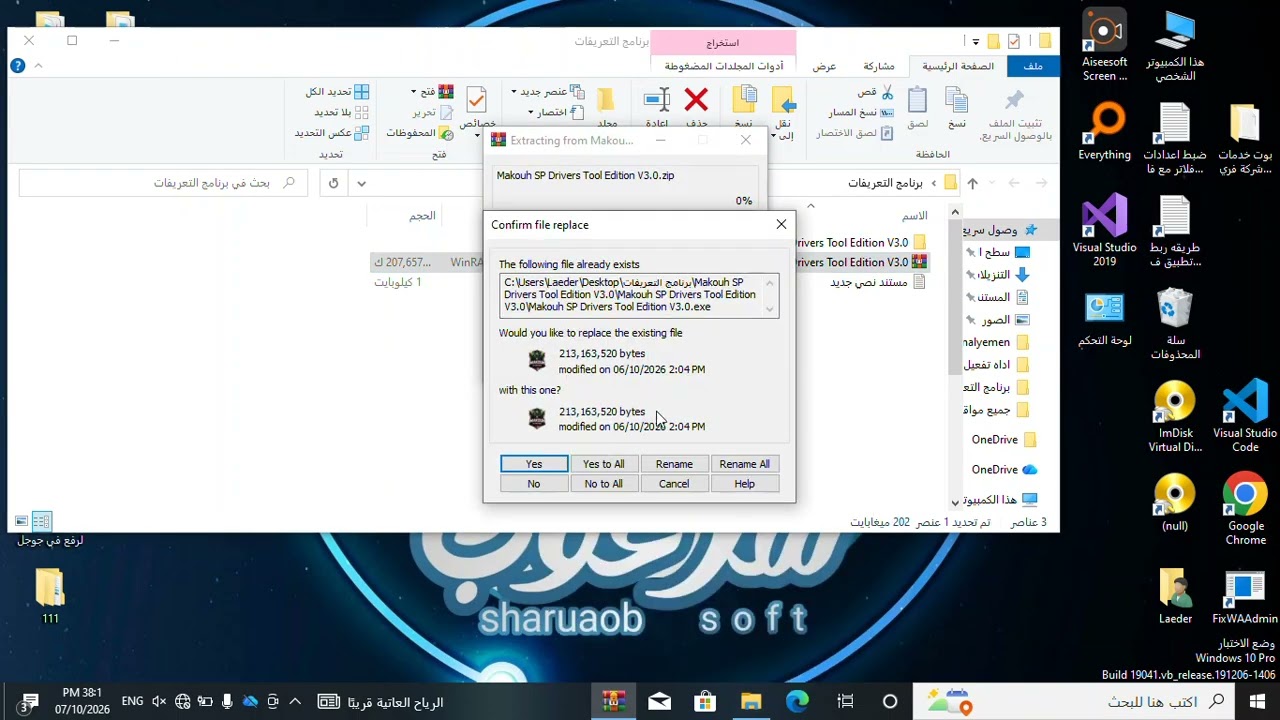The image size is (1280, 720).
Task: Select the Google Chrome desktop icon
Action: [x=1245, y=510]
